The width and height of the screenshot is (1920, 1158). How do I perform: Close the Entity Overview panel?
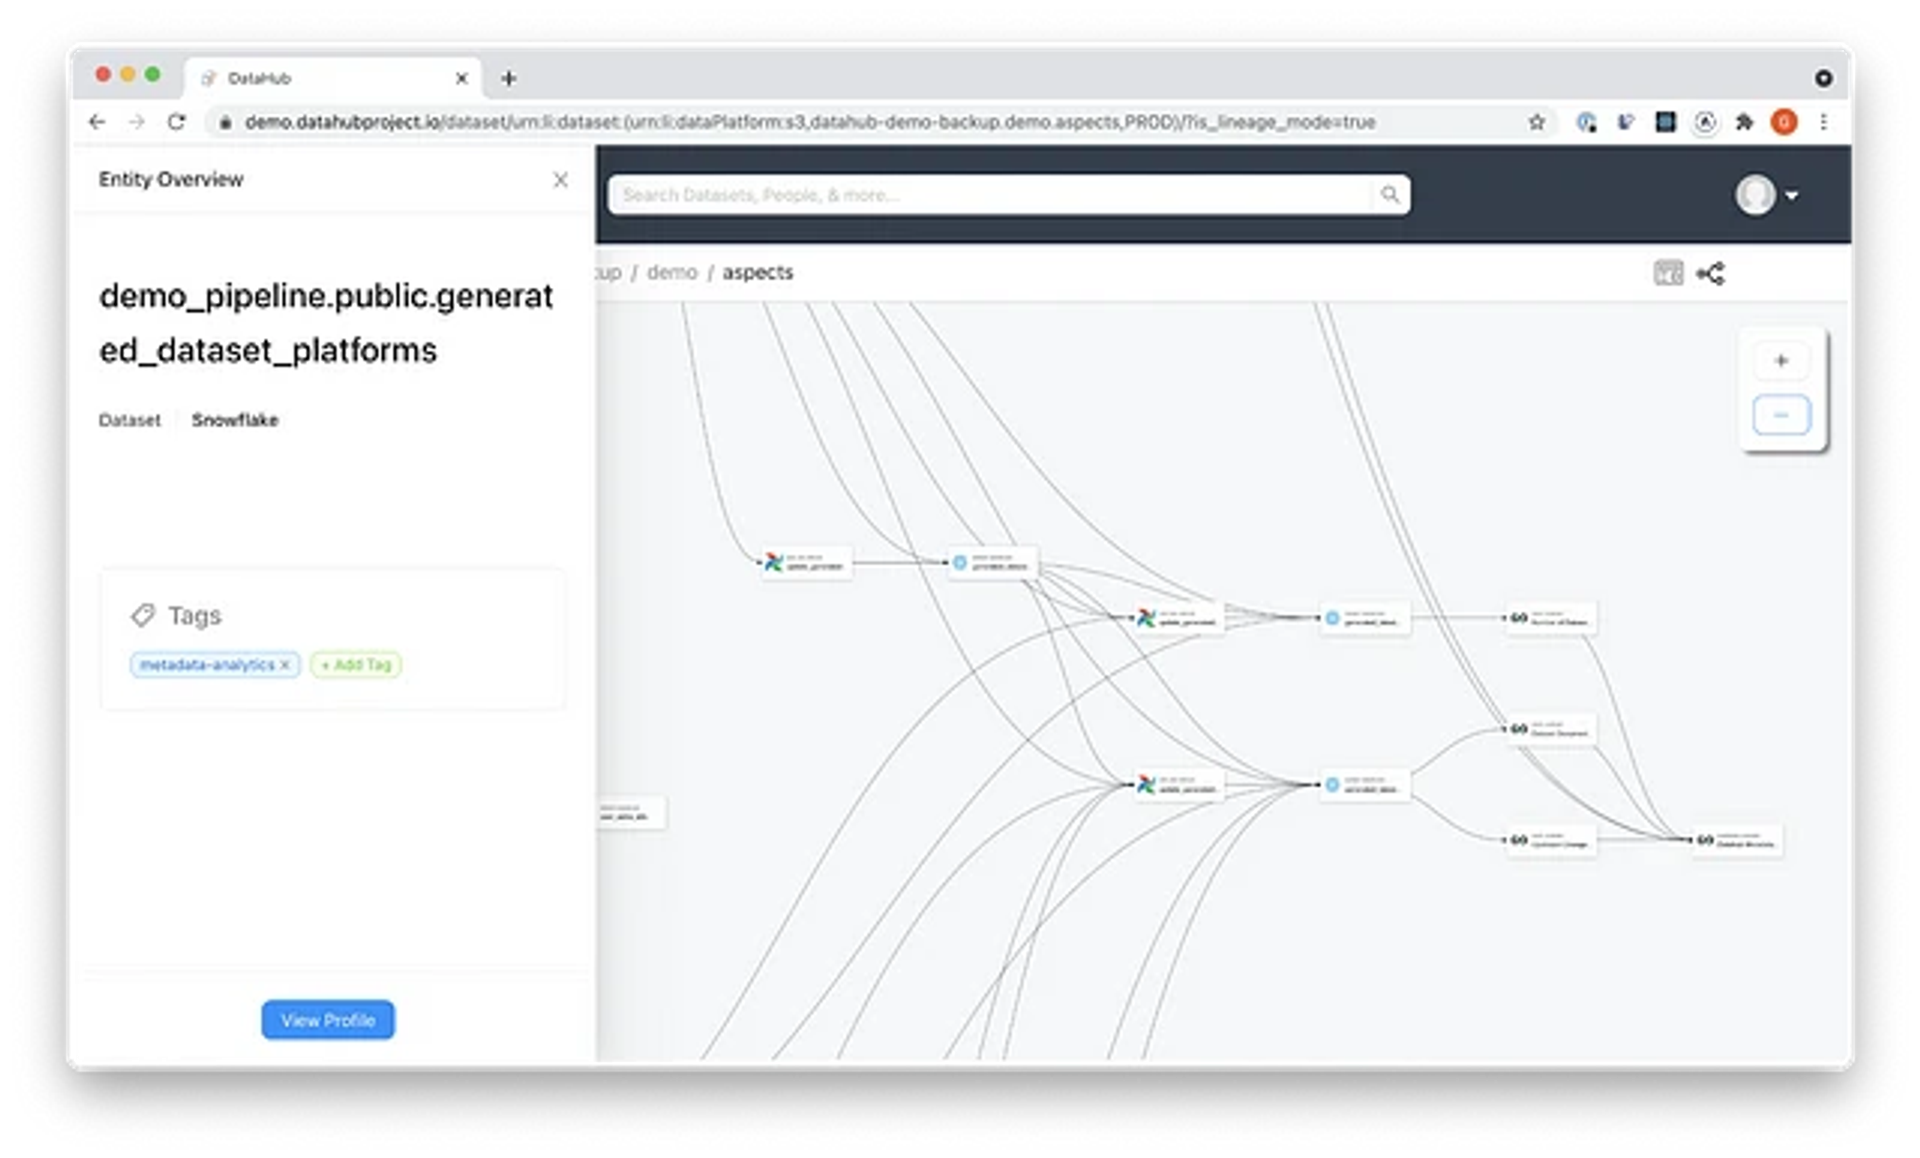tap(560, 180)
